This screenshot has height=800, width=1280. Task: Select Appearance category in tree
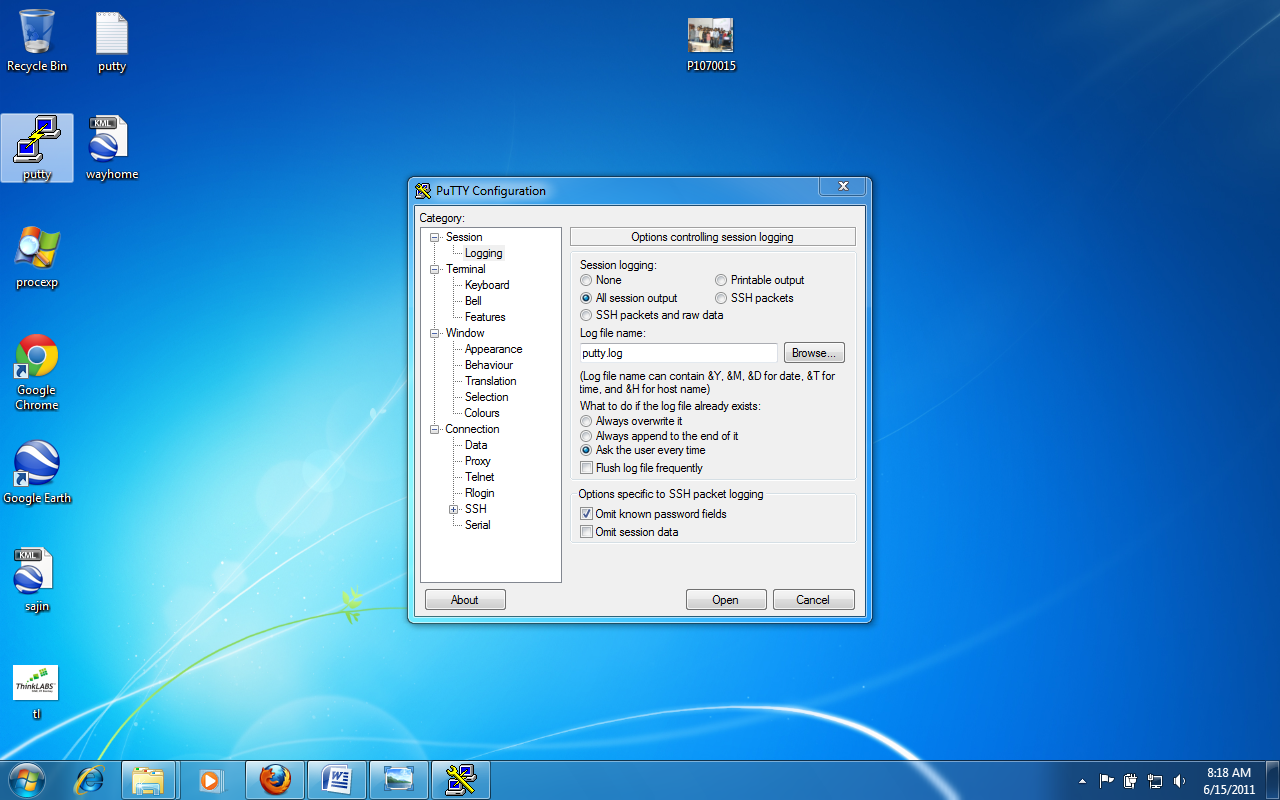click(493, 349)
